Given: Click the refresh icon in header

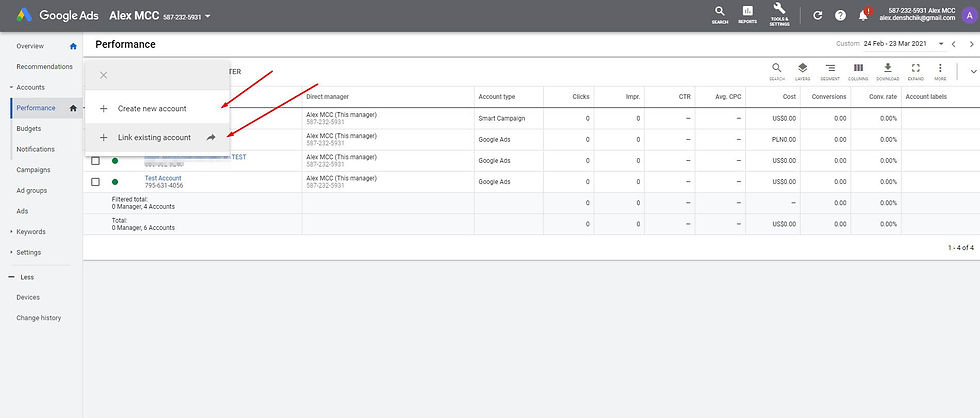Looking at the screenshot, I should 818,16.
